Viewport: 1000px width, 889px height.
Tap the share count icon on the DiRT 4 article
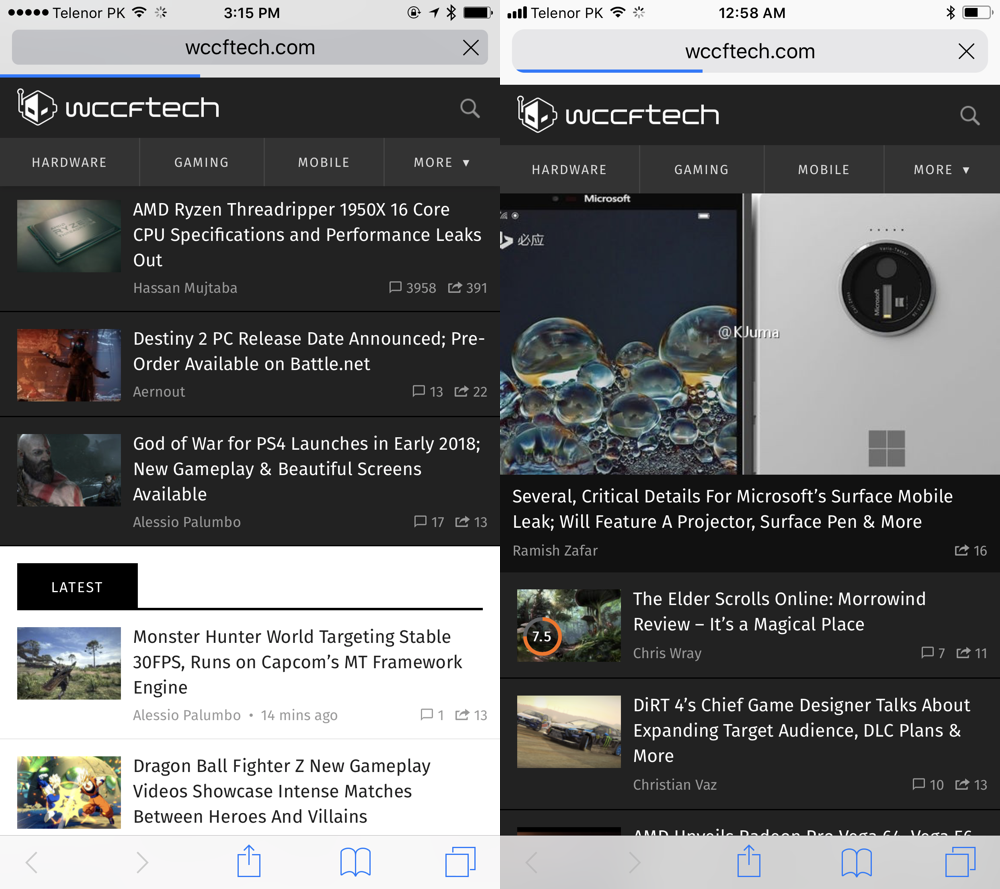point(962,784)
